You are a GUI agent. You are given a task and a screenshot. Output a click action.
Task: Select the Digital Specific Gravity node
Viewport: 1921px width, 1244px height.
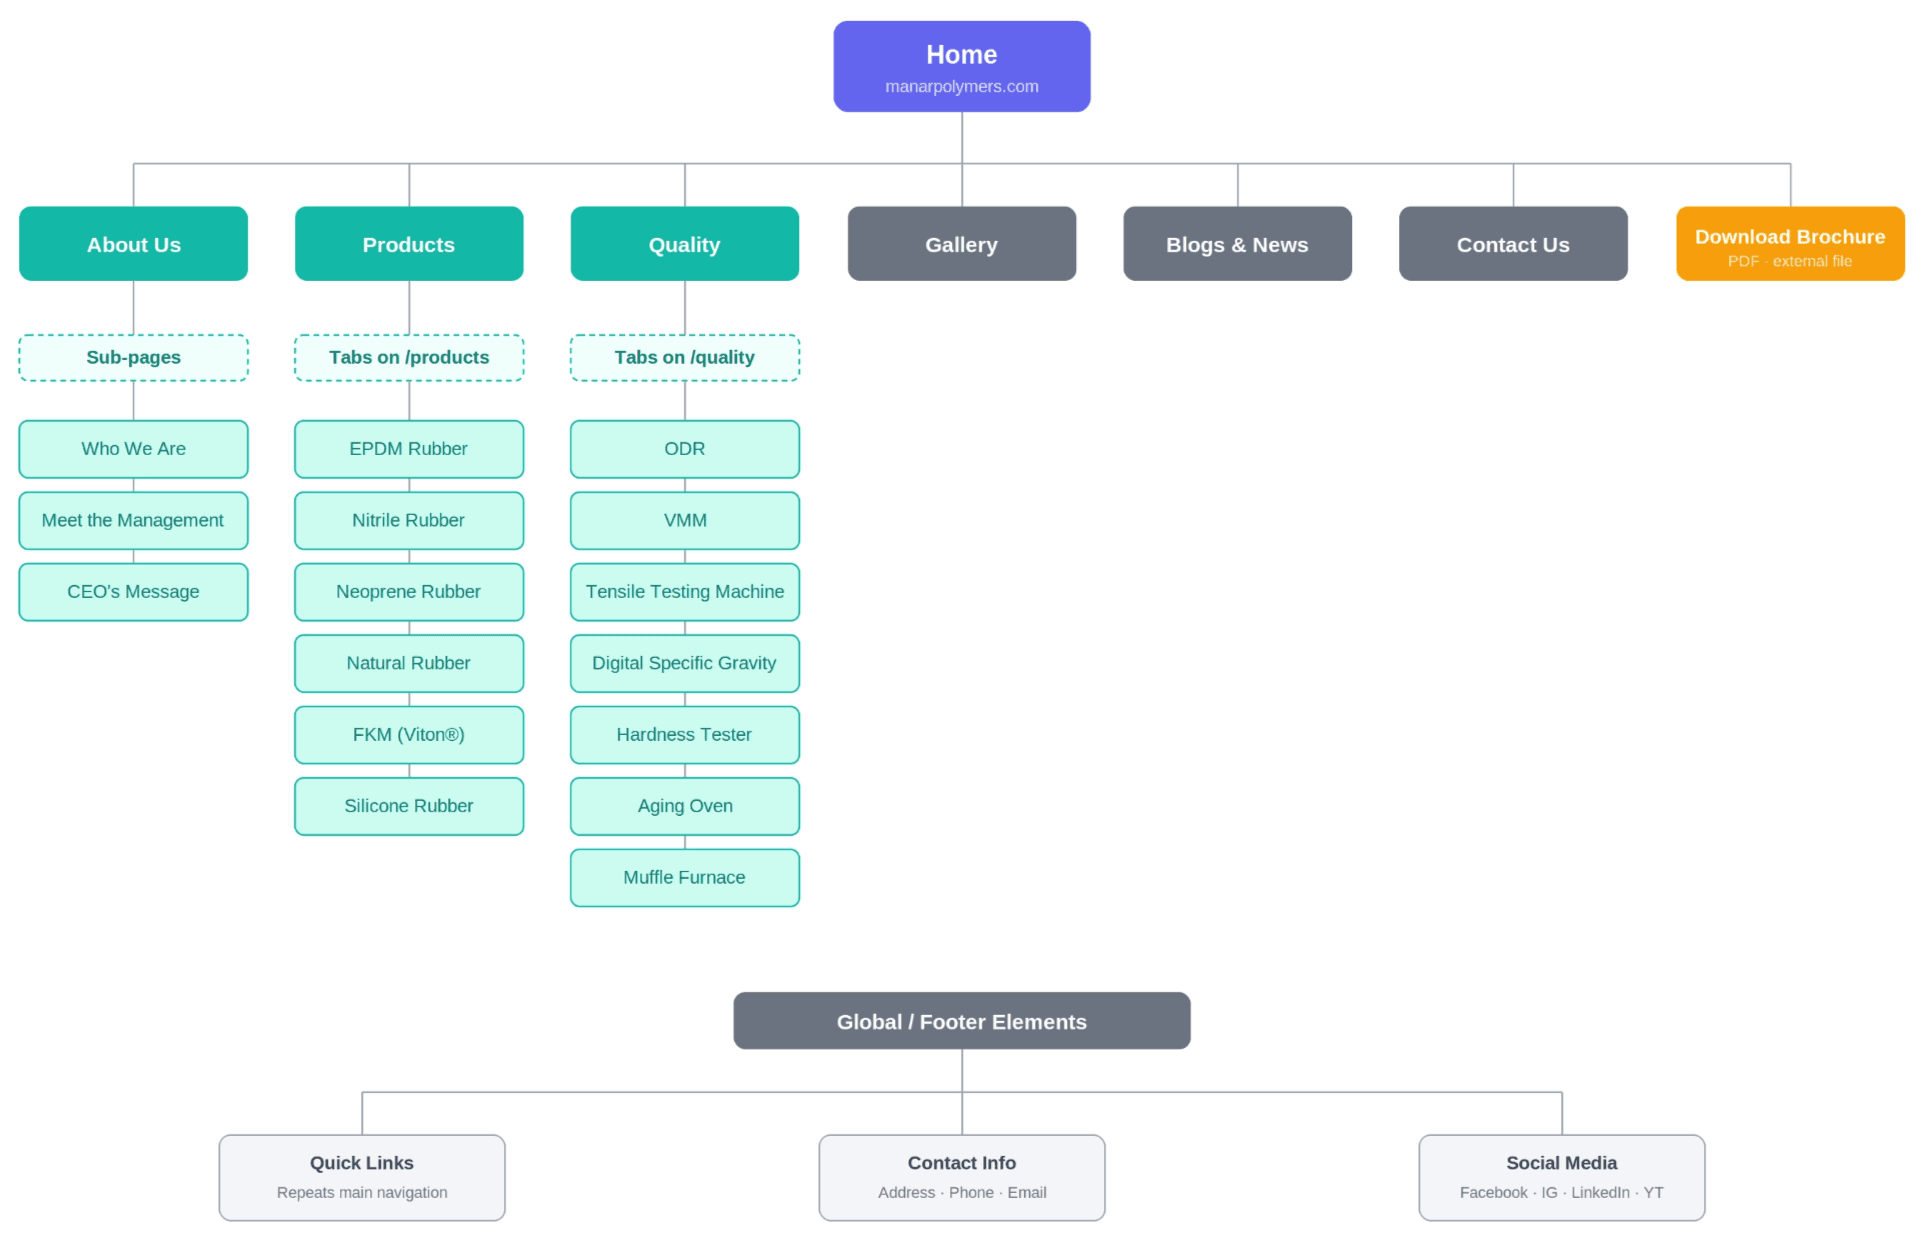point(685,664)
